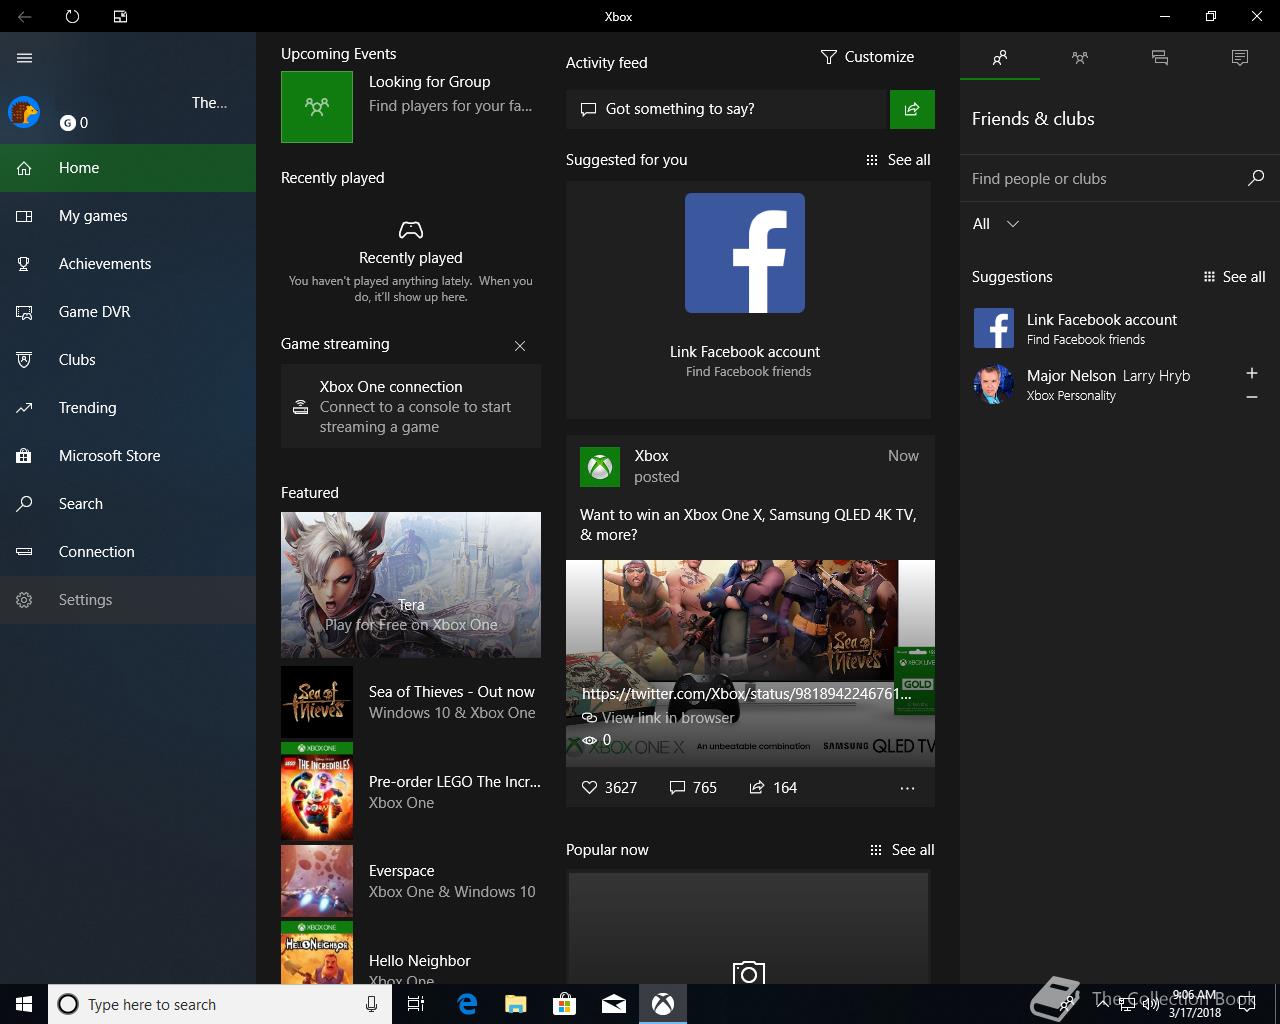Image resolution: width=1280 pixels, height=1024 pixels.
Task: Switch to the Friends tab
Action: 1000,58
